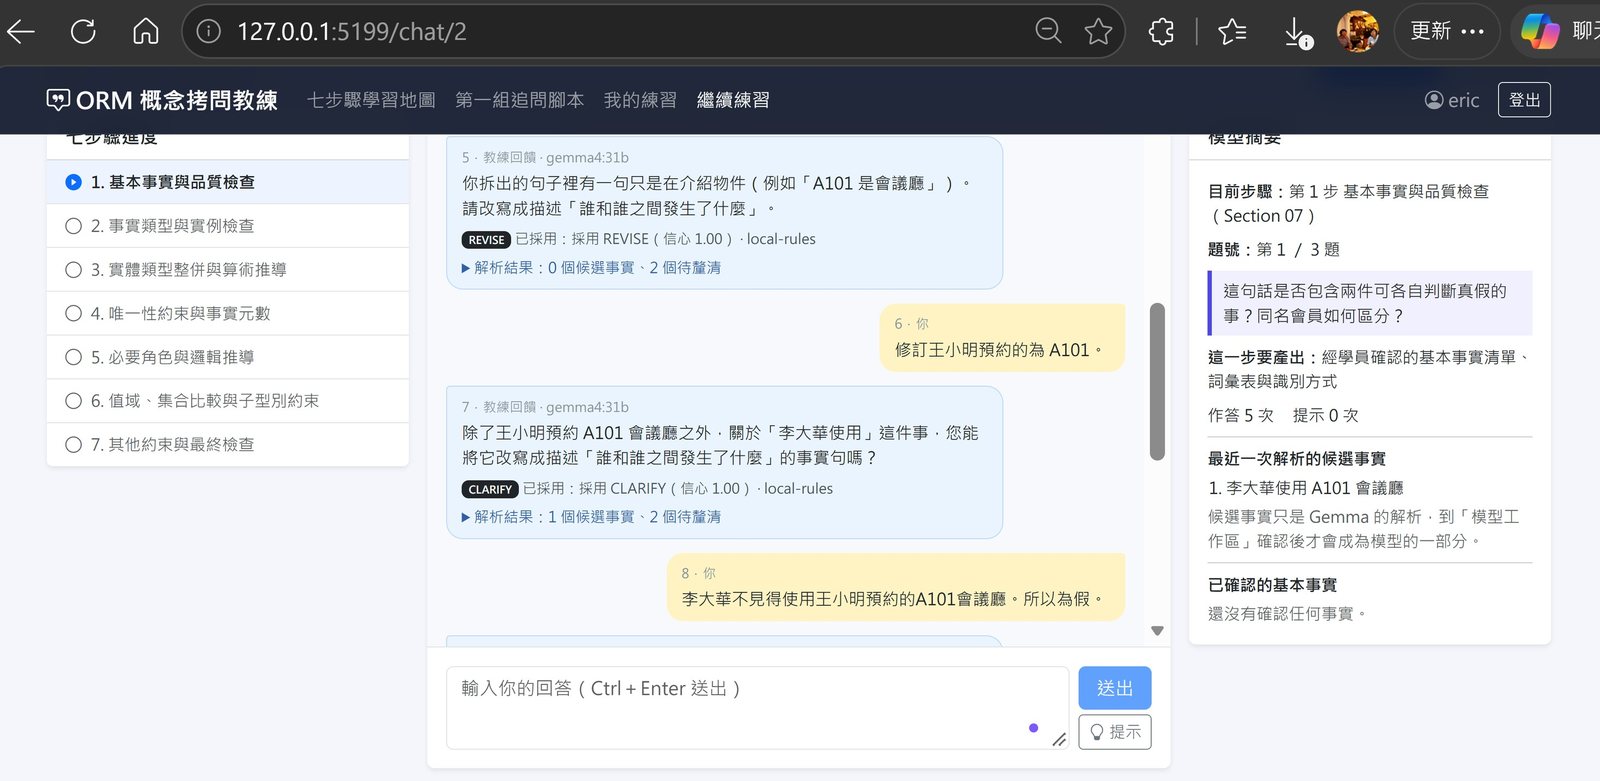Expand 解析結果 with 1 個候選事實

point(591,517)
